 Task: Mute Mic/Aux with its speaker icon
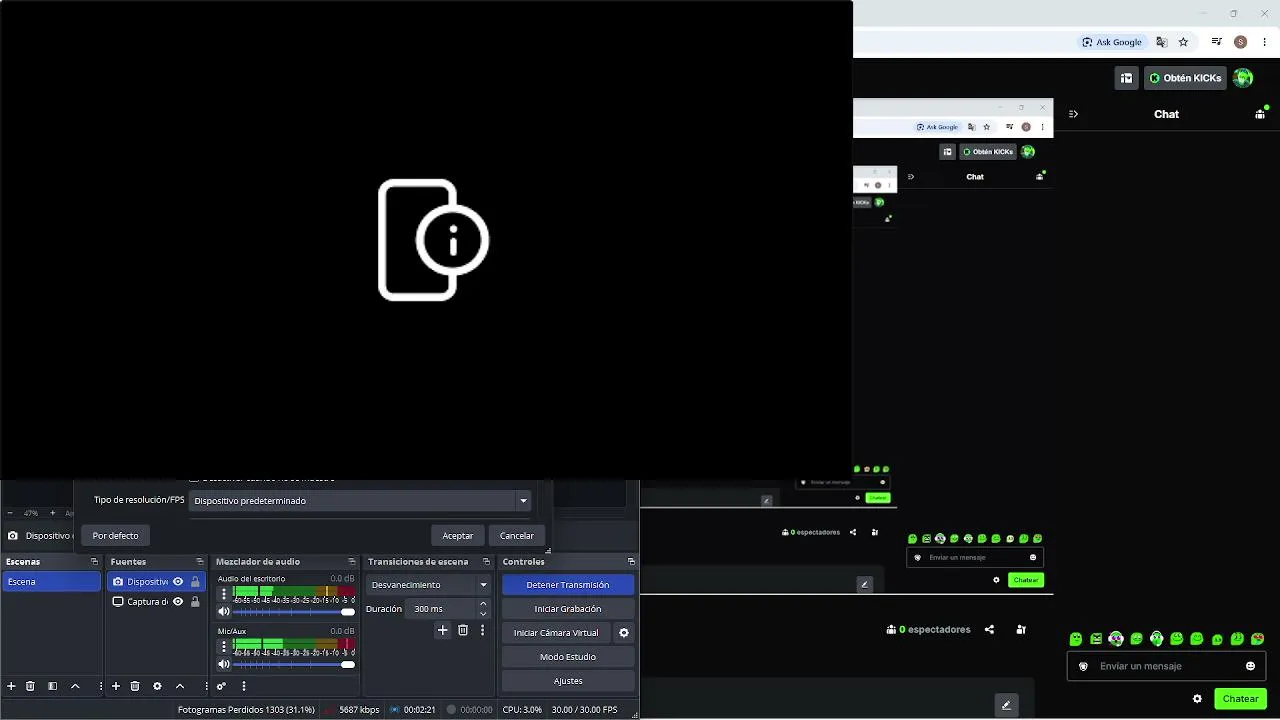coord(224,664)
